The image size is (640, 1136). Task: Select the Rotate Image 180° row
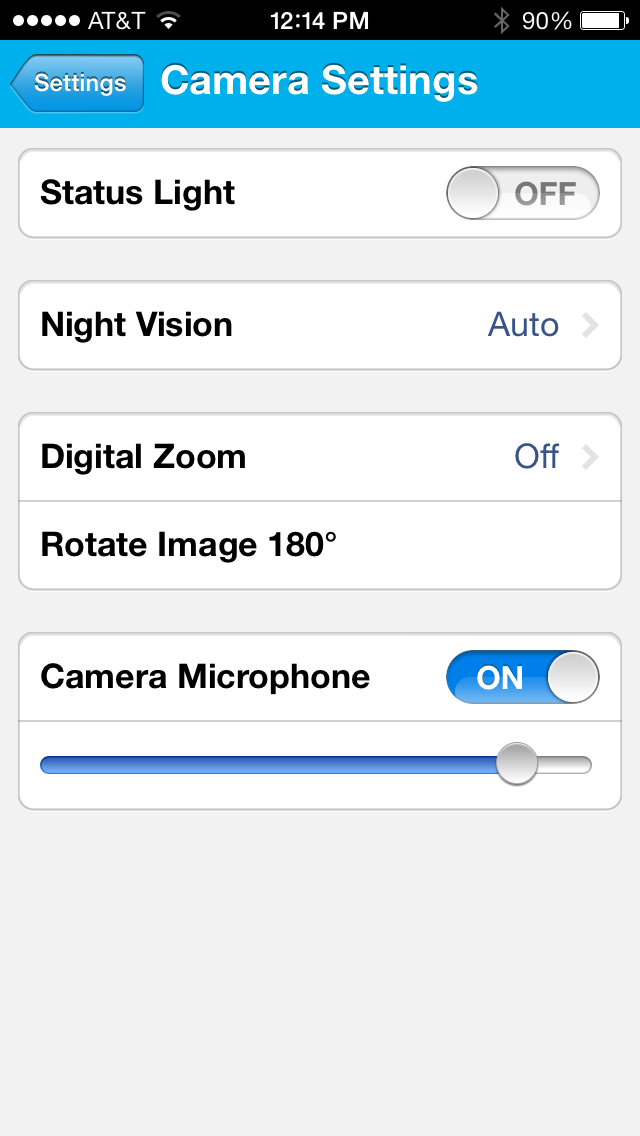(x=320, y=545)
